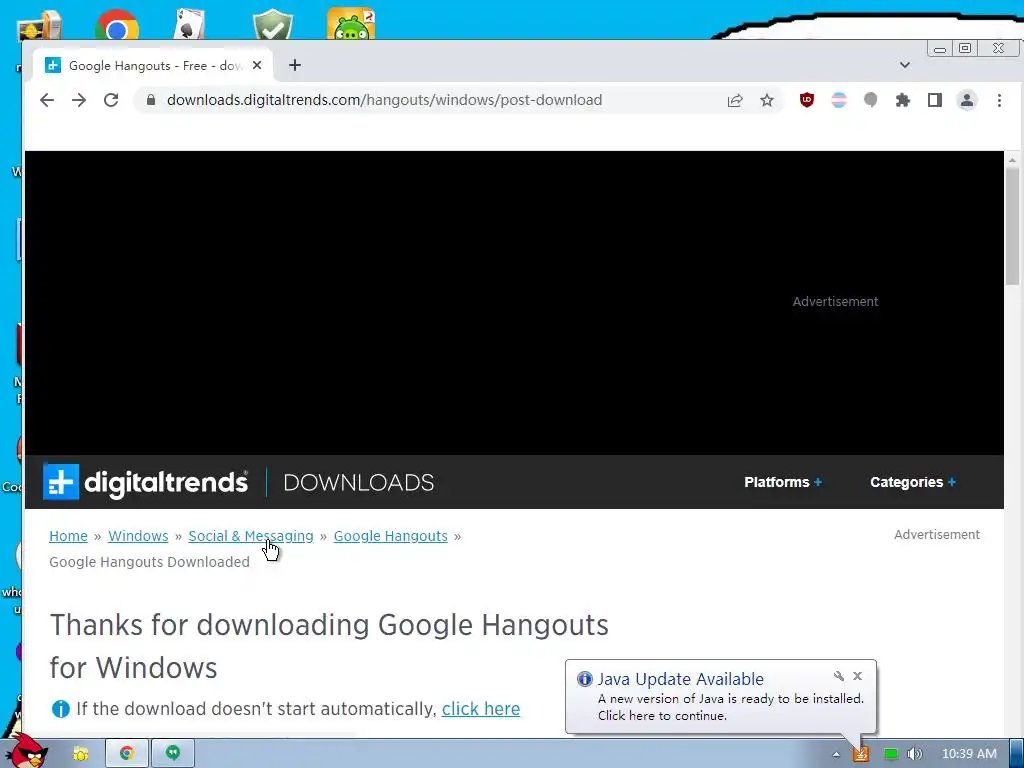Click the Show desktop strip

(1016, 754)
